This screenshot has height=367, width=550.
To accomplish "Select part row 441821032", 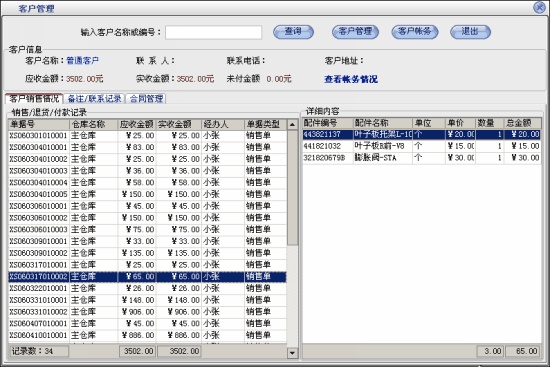I will coord(422,146).
